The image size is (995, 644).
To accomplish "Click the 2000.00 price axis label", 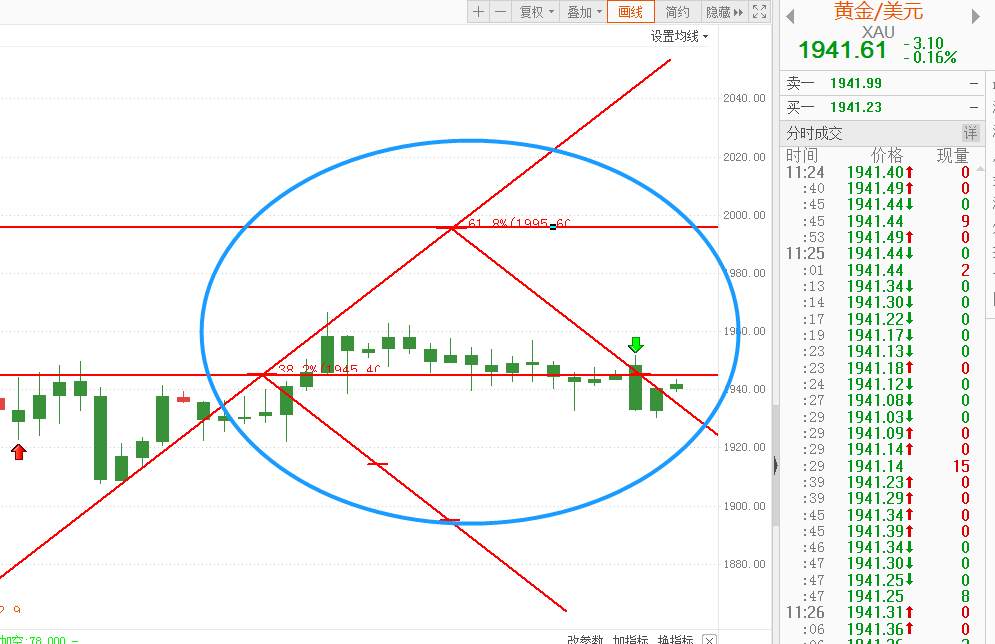I will coord(744,215).
